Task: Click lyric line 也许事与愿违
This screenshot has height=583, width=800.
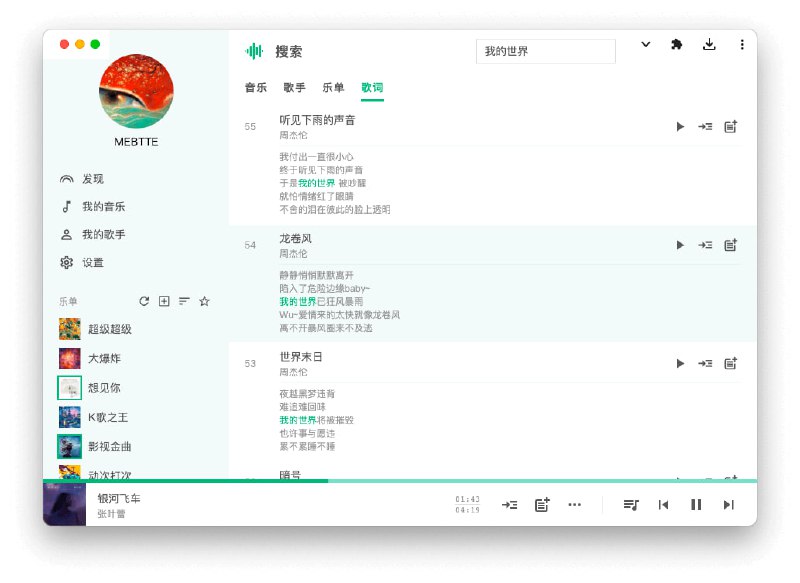Action: (x=307, y=434)
